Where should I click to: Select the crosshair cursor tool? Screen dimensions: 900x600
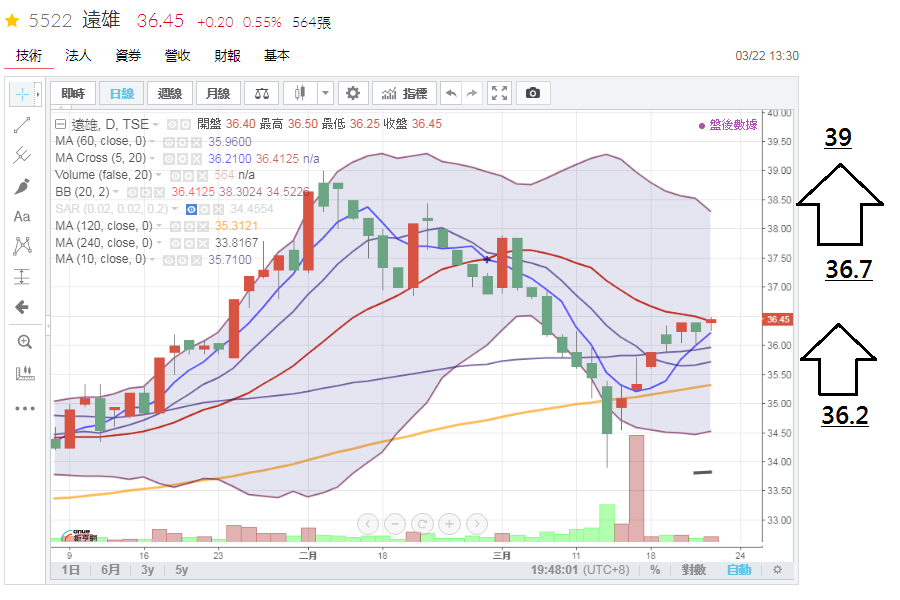tap(22, 94)
